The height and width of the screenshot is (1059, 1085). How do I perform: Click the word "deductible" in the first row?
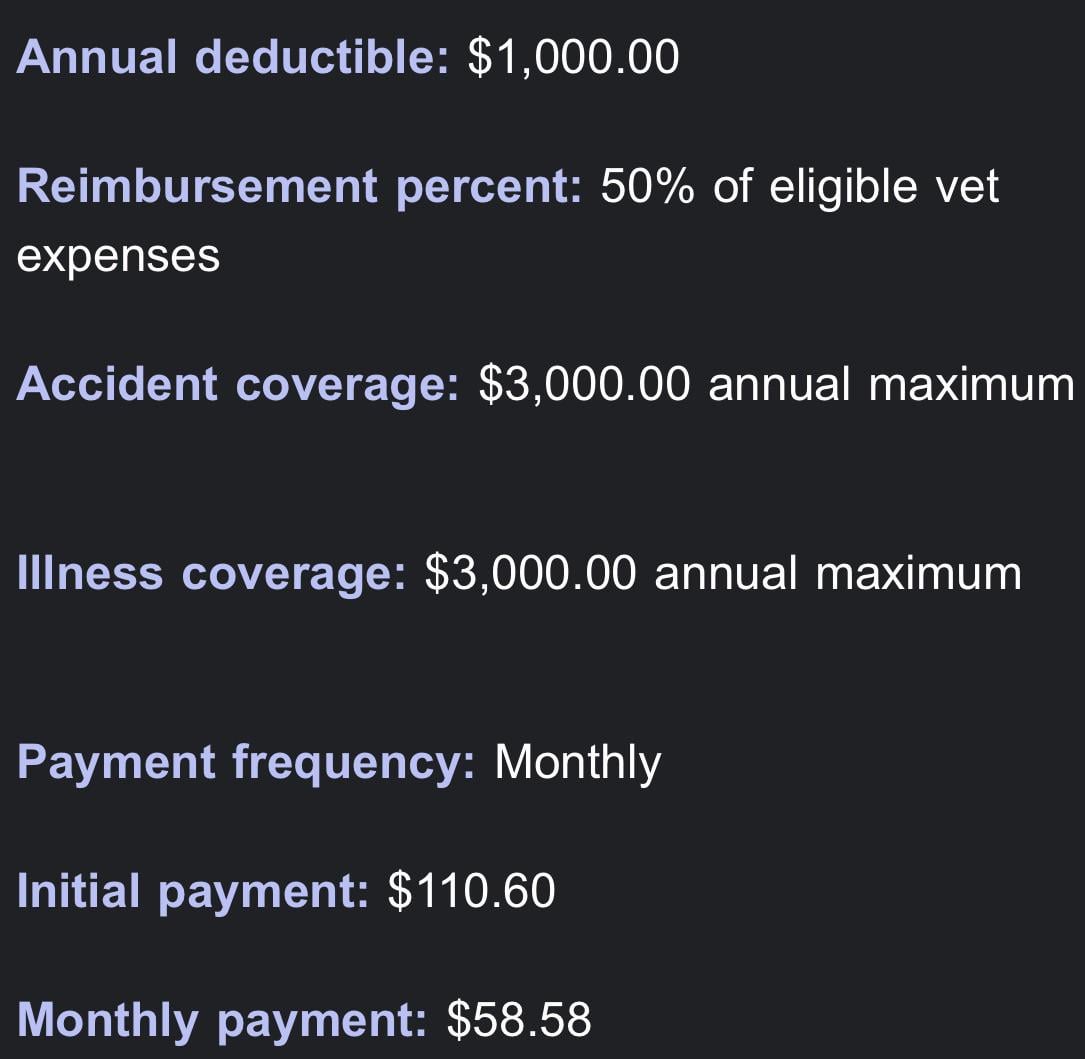(x=322, y=57)
